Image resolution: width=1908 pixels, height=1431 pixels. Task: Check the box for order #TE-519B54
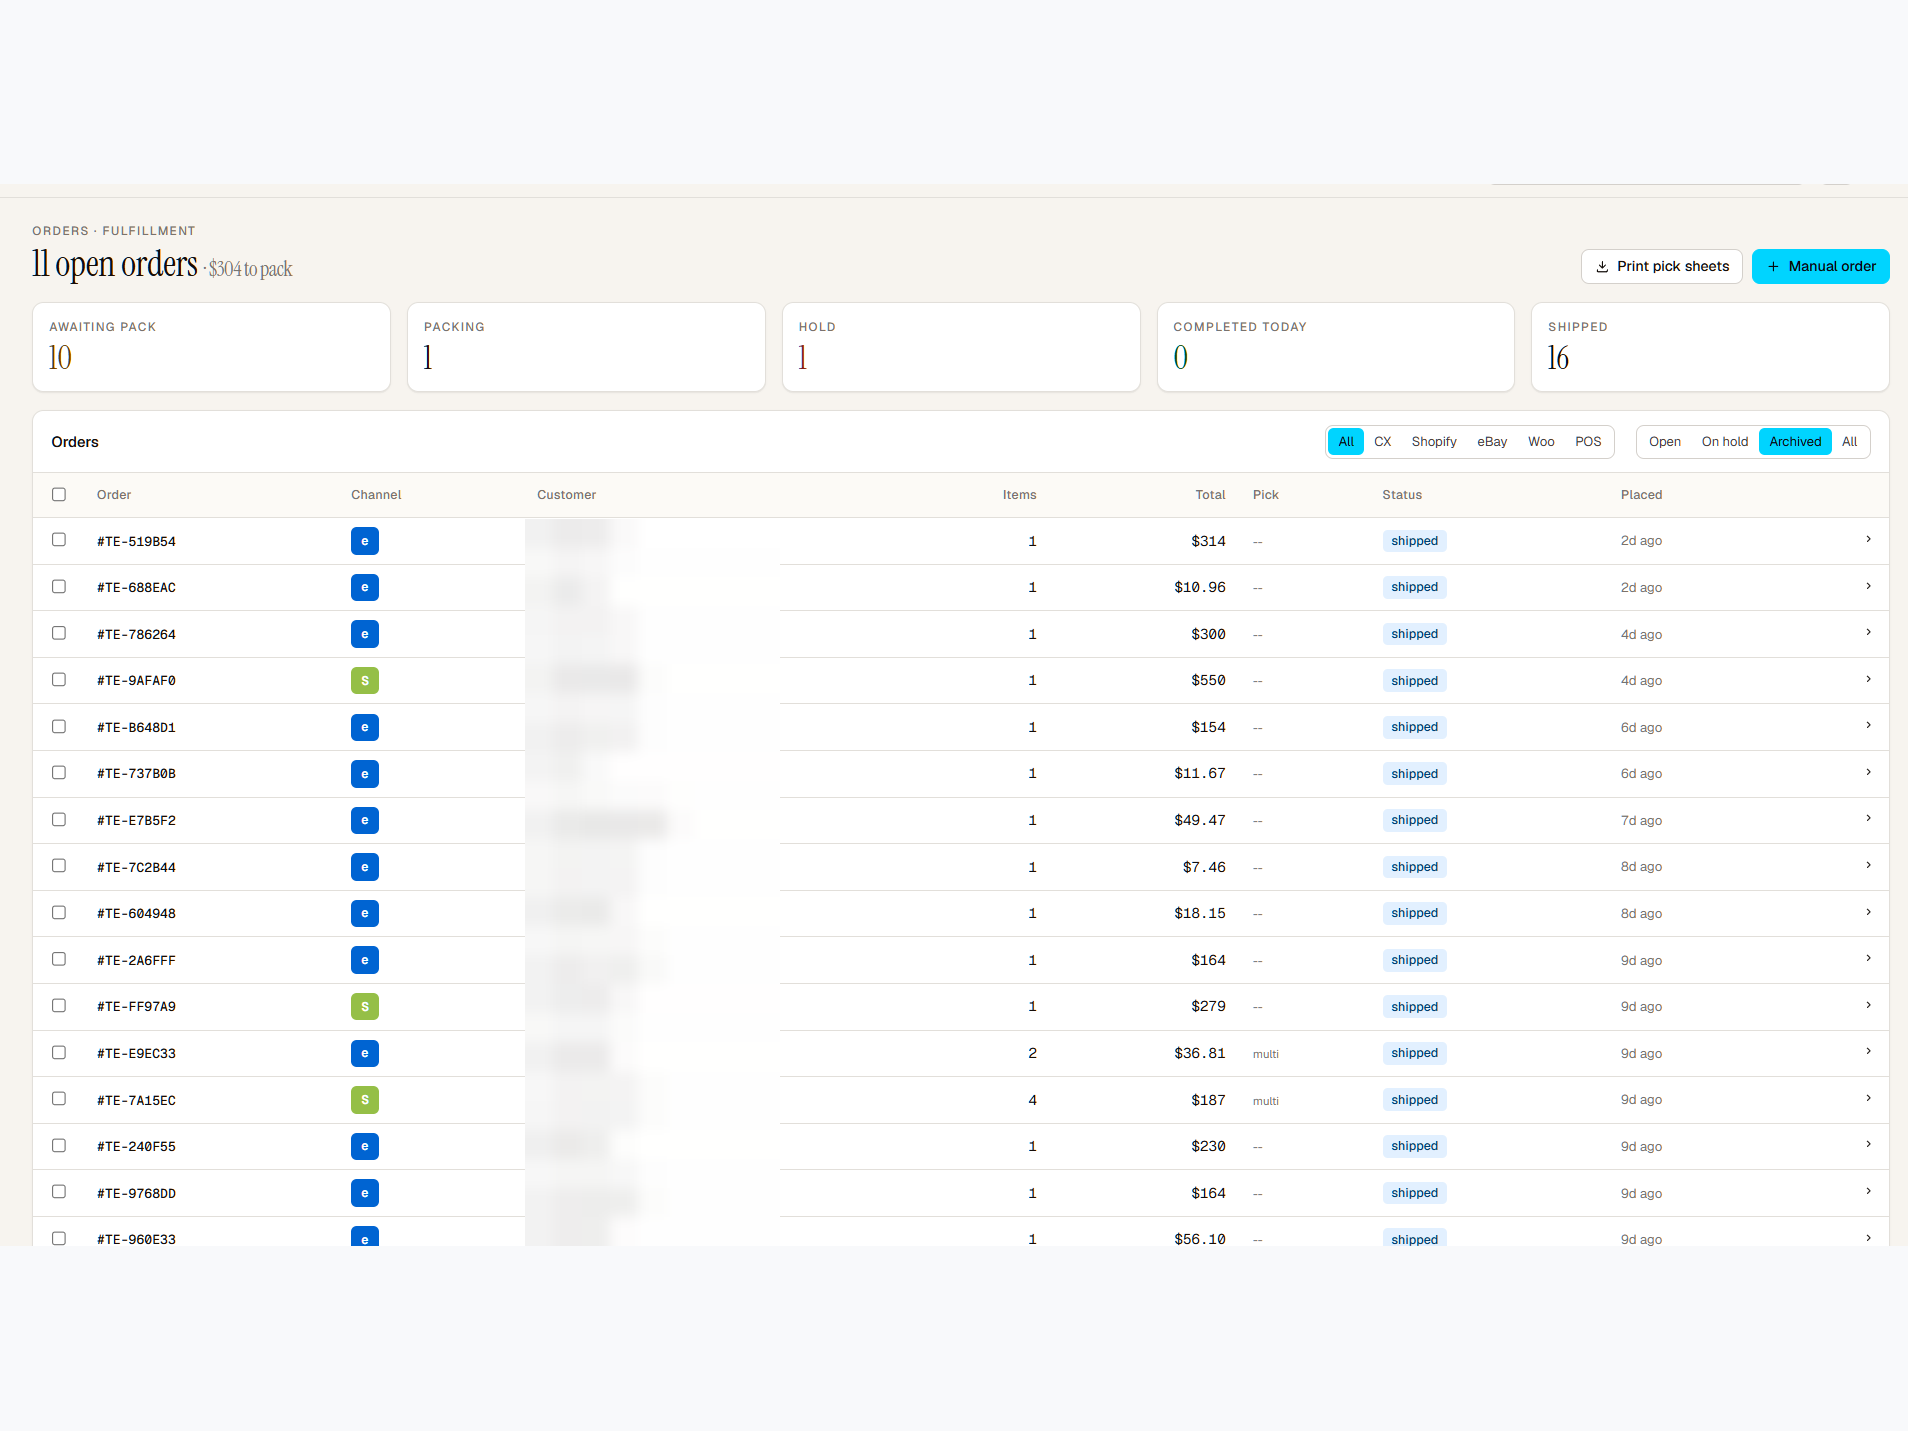click(x=59, y=540)
